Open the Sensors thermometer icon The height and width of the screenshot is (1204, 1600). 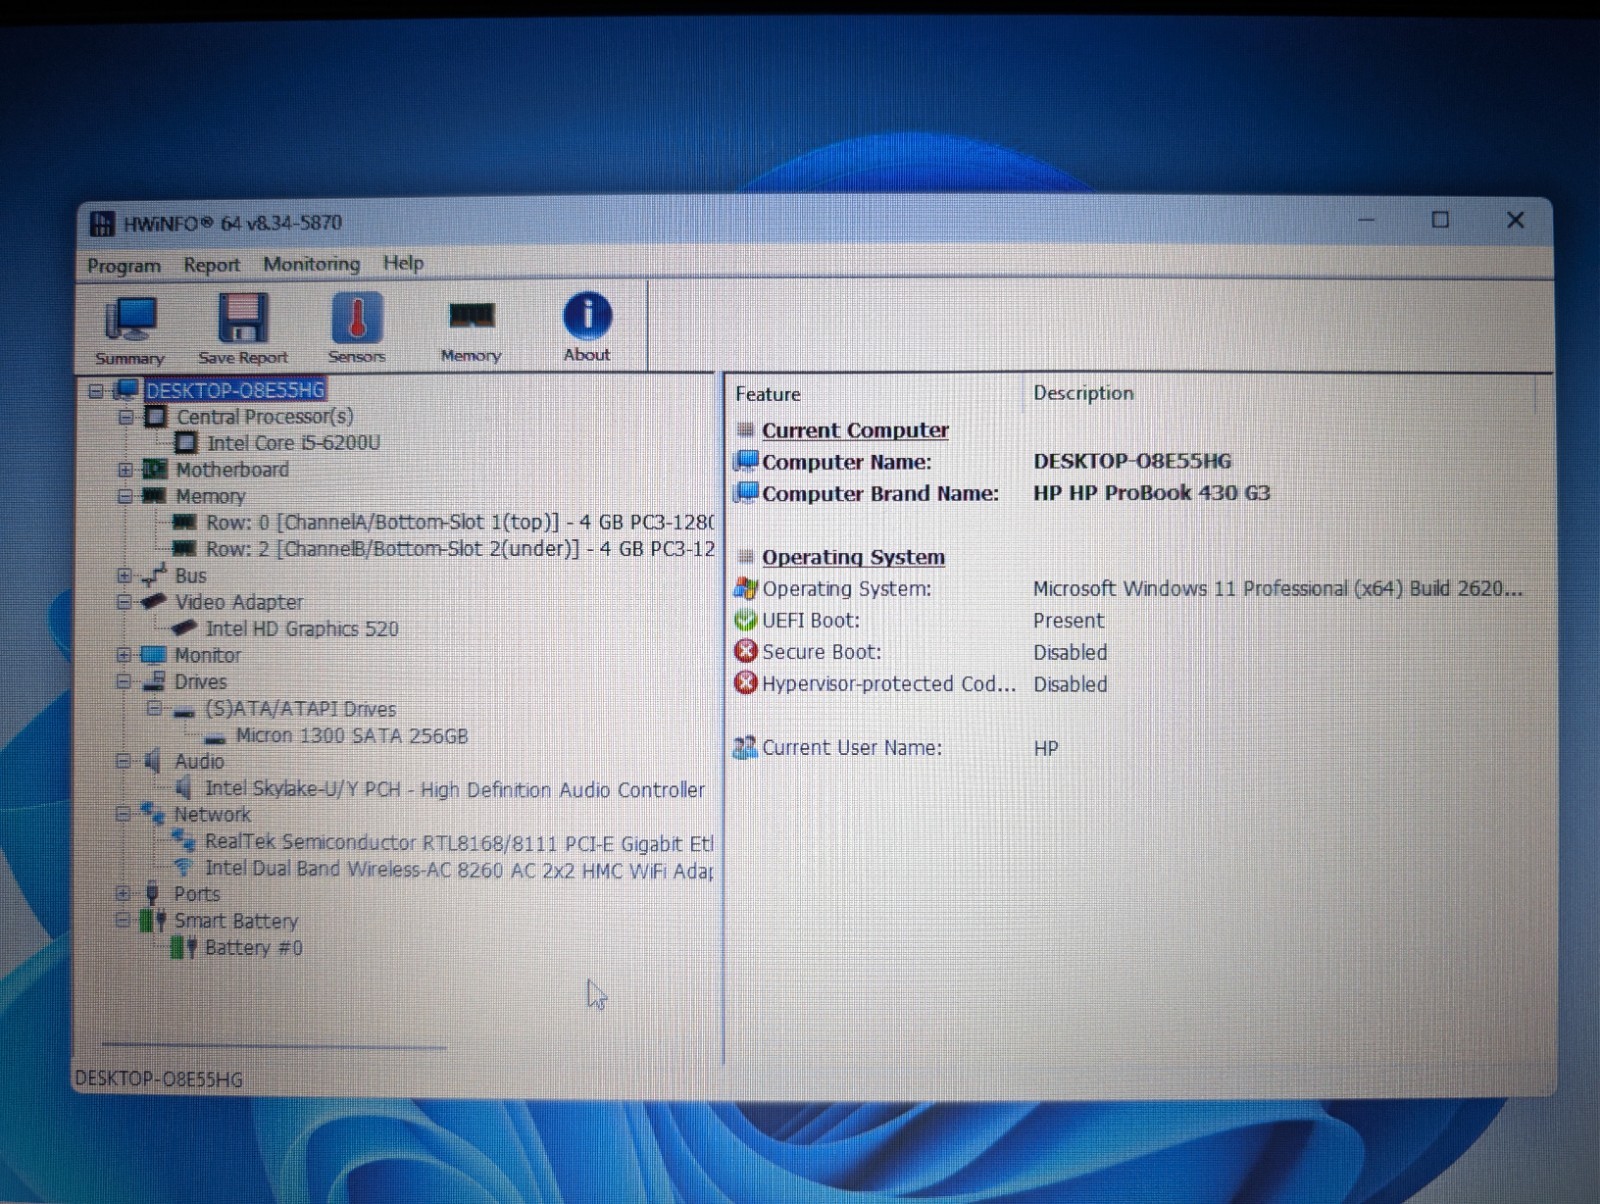[x=356, y=328]
